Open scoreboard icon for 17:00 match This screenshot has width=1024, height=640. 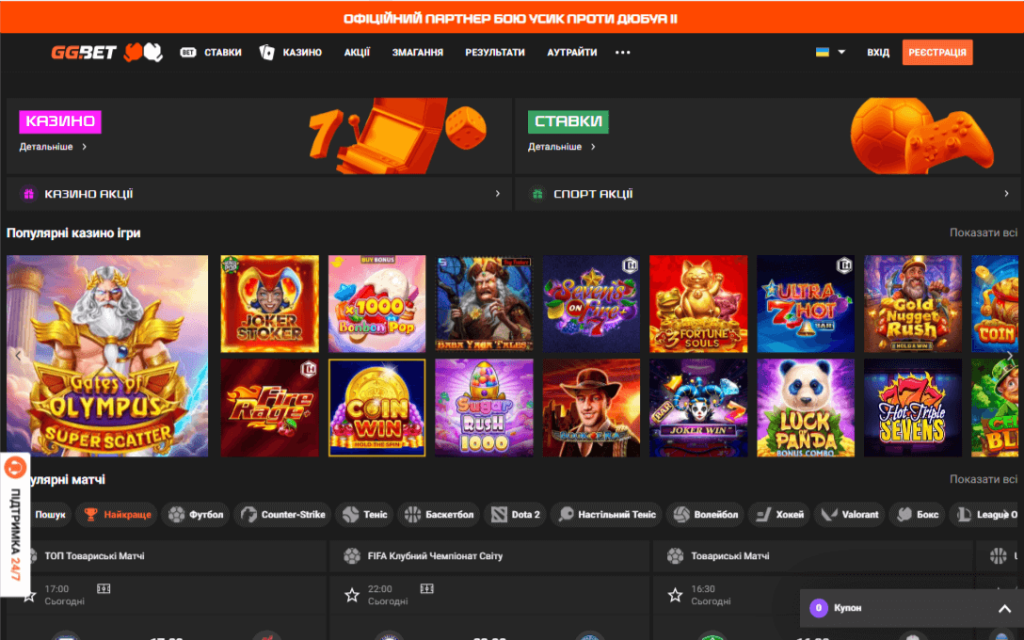103,588
